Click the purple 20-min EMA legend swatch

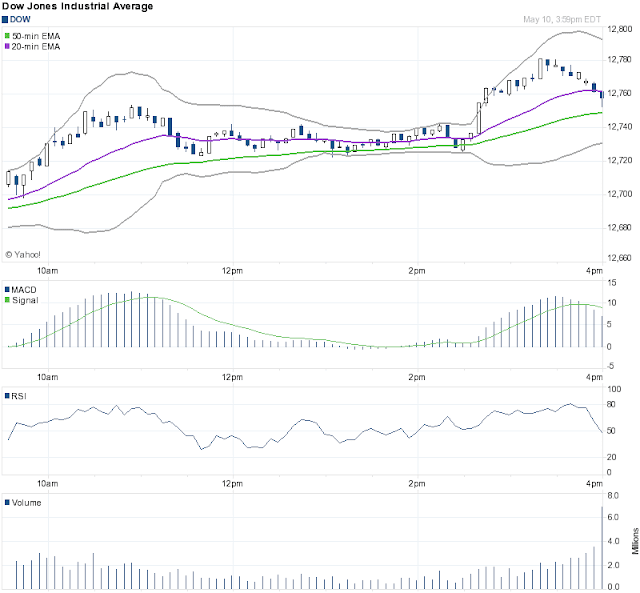pos(7,47)
